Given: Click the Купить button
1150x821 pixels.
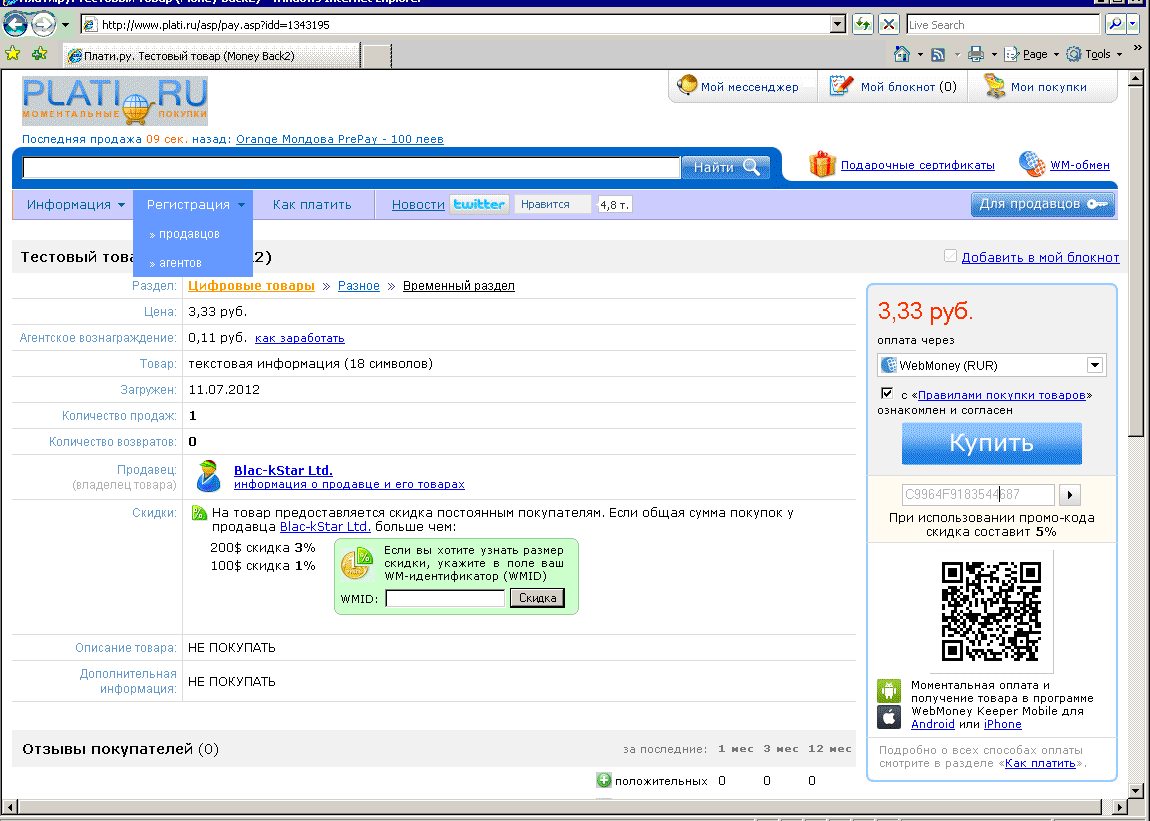Looking at the screenshot, I should pos(992,443).
